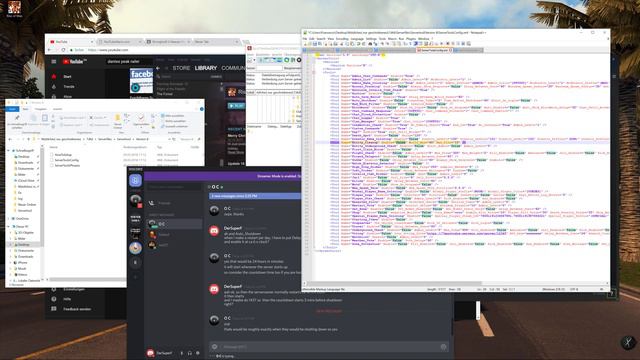Open the Ansicht tab in Explorer ribbon

click(x=58, y=109)
